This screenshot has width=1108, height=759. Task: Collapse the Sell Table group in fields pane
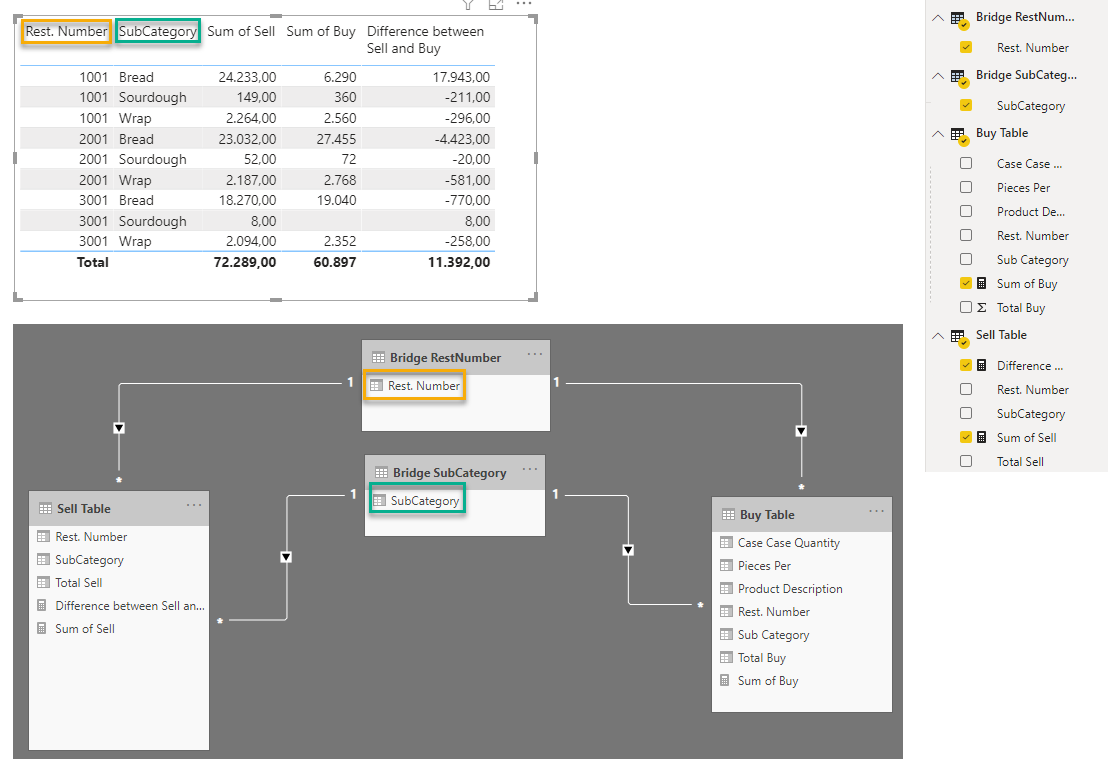(x=938, y=336)
